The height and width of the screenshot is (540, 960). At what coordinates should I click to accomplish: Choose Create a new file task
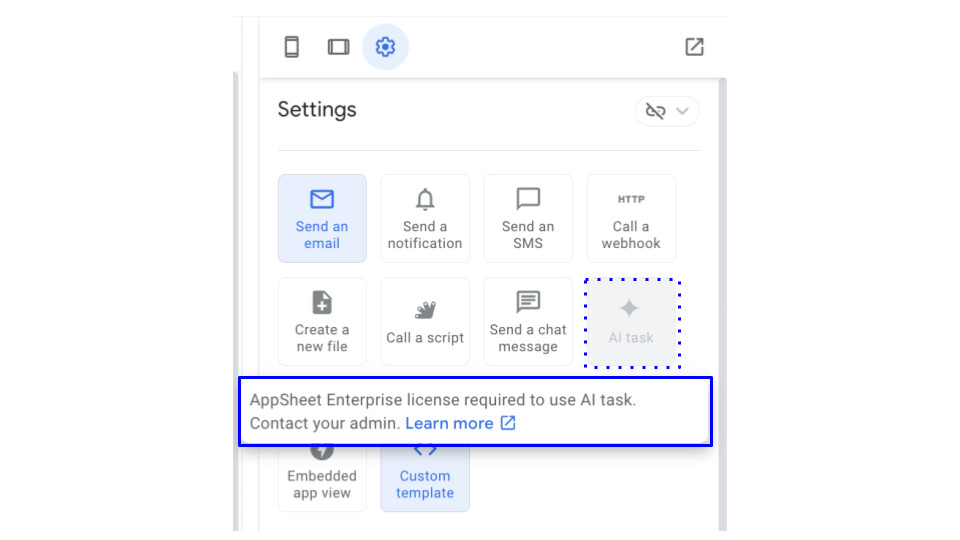[322, 321]
